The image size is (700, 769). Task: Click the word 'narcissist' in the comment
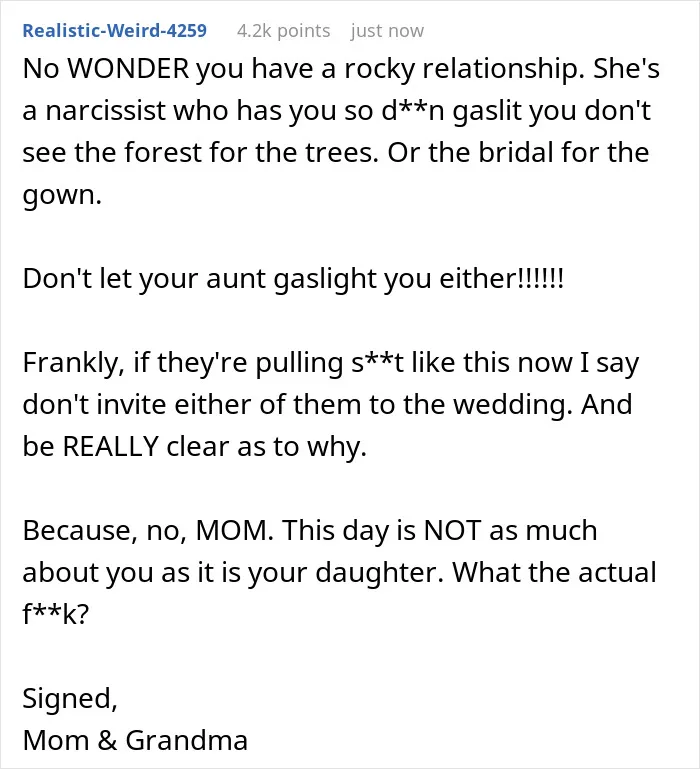pyautogui.click(x=105, y=110)
